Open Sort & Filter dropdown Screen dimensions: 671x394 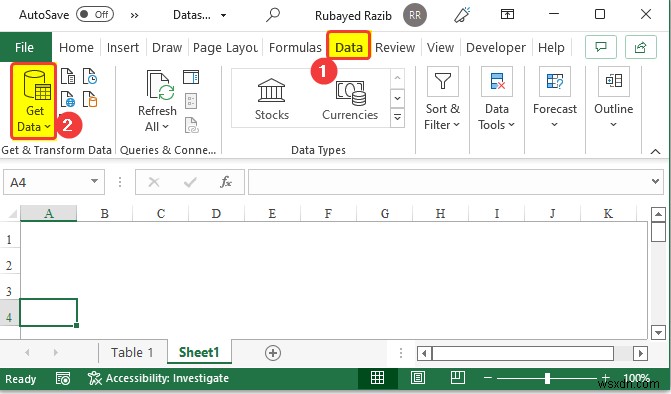pyautogui.click(x=442, y=99)
